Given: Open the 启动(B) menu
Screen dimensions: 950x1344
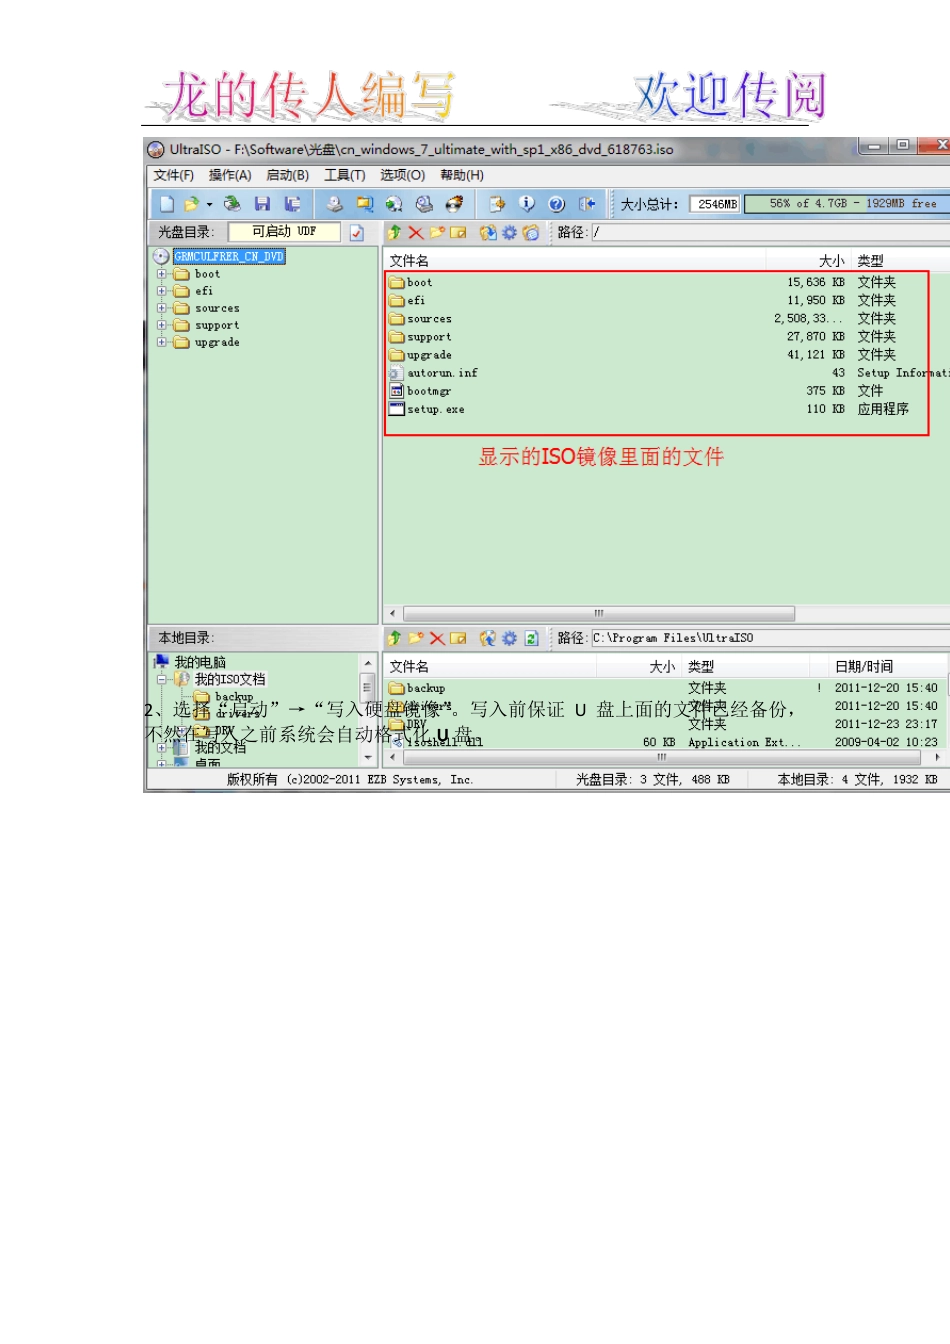Looking at the screenshot, I should click(x=287, y=175).
